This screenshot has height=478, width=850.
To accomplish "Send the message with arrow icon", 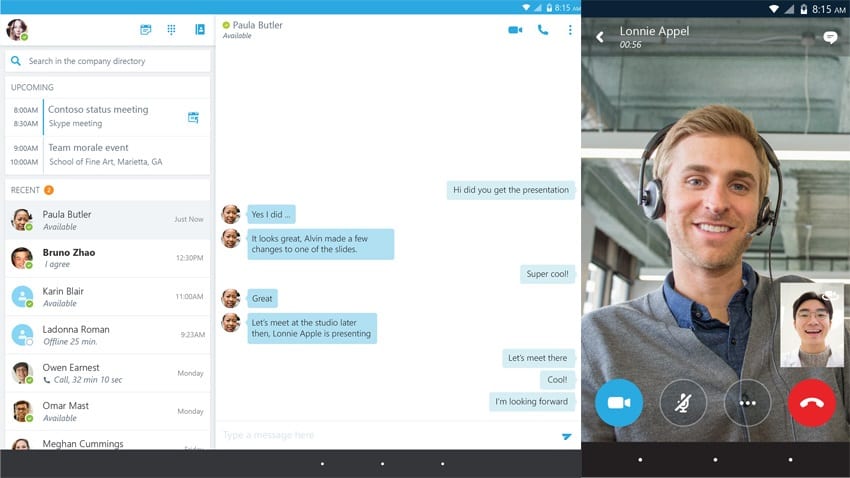I will pyautogui.click(x=566, y=436).
